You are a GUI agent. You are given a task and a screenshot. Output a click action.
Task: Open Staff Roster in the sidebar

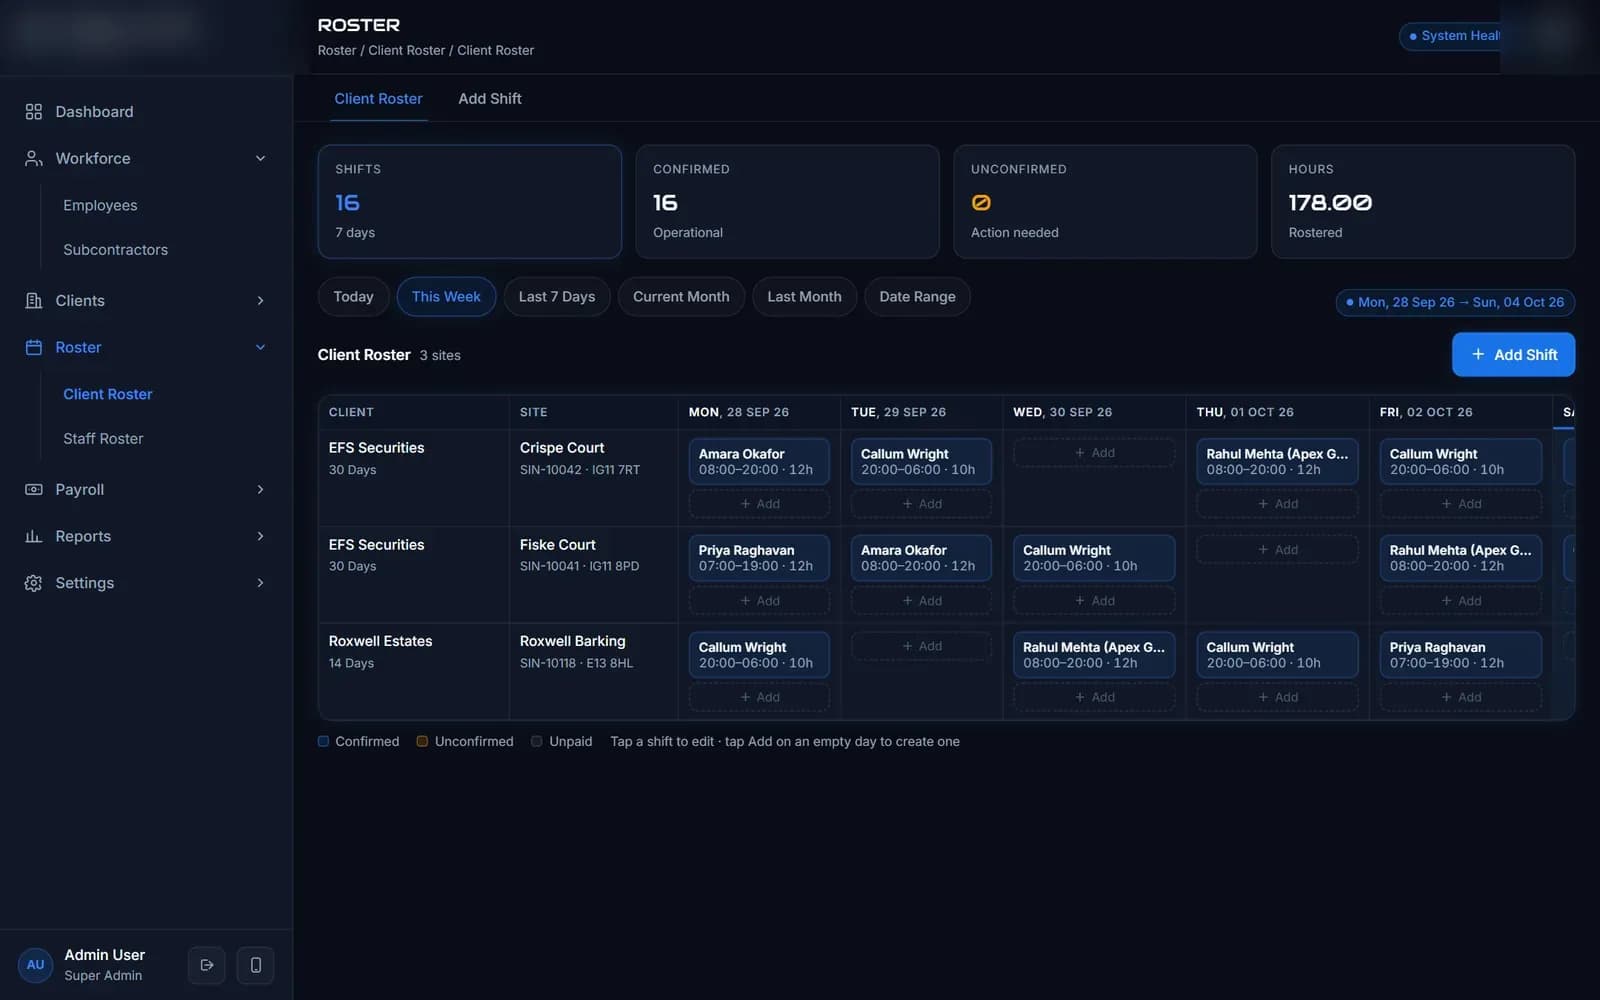click(x=103, y=439)
